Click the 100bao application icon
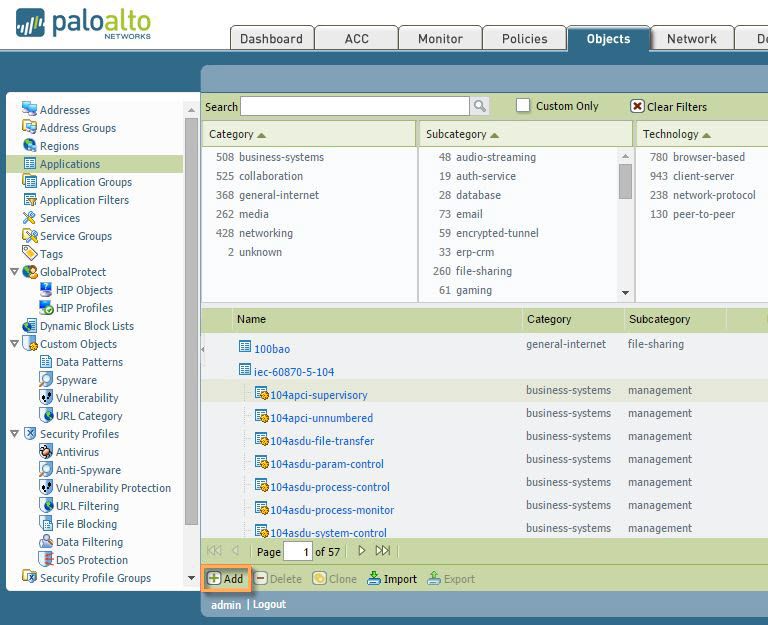The image size is (768, 625). (x=245, y=347)
